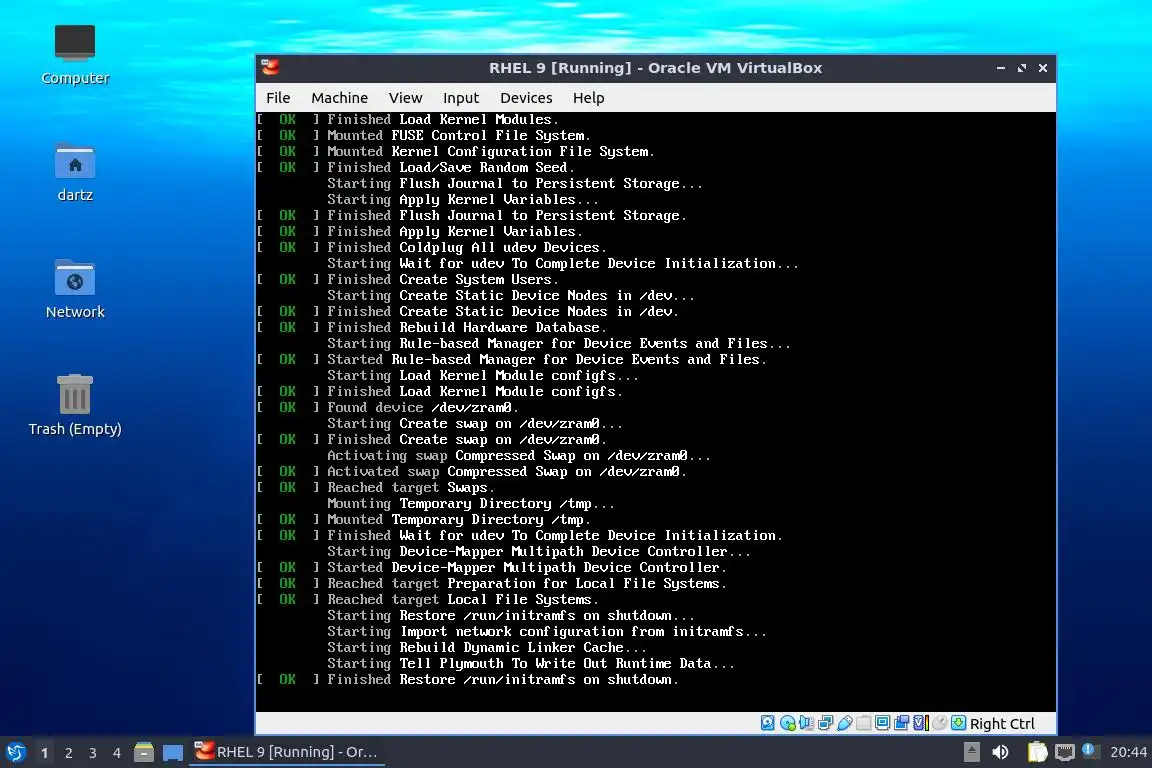
Task: Open the bird-logo application menu in taskbar
Action: (x=16, y=753)
